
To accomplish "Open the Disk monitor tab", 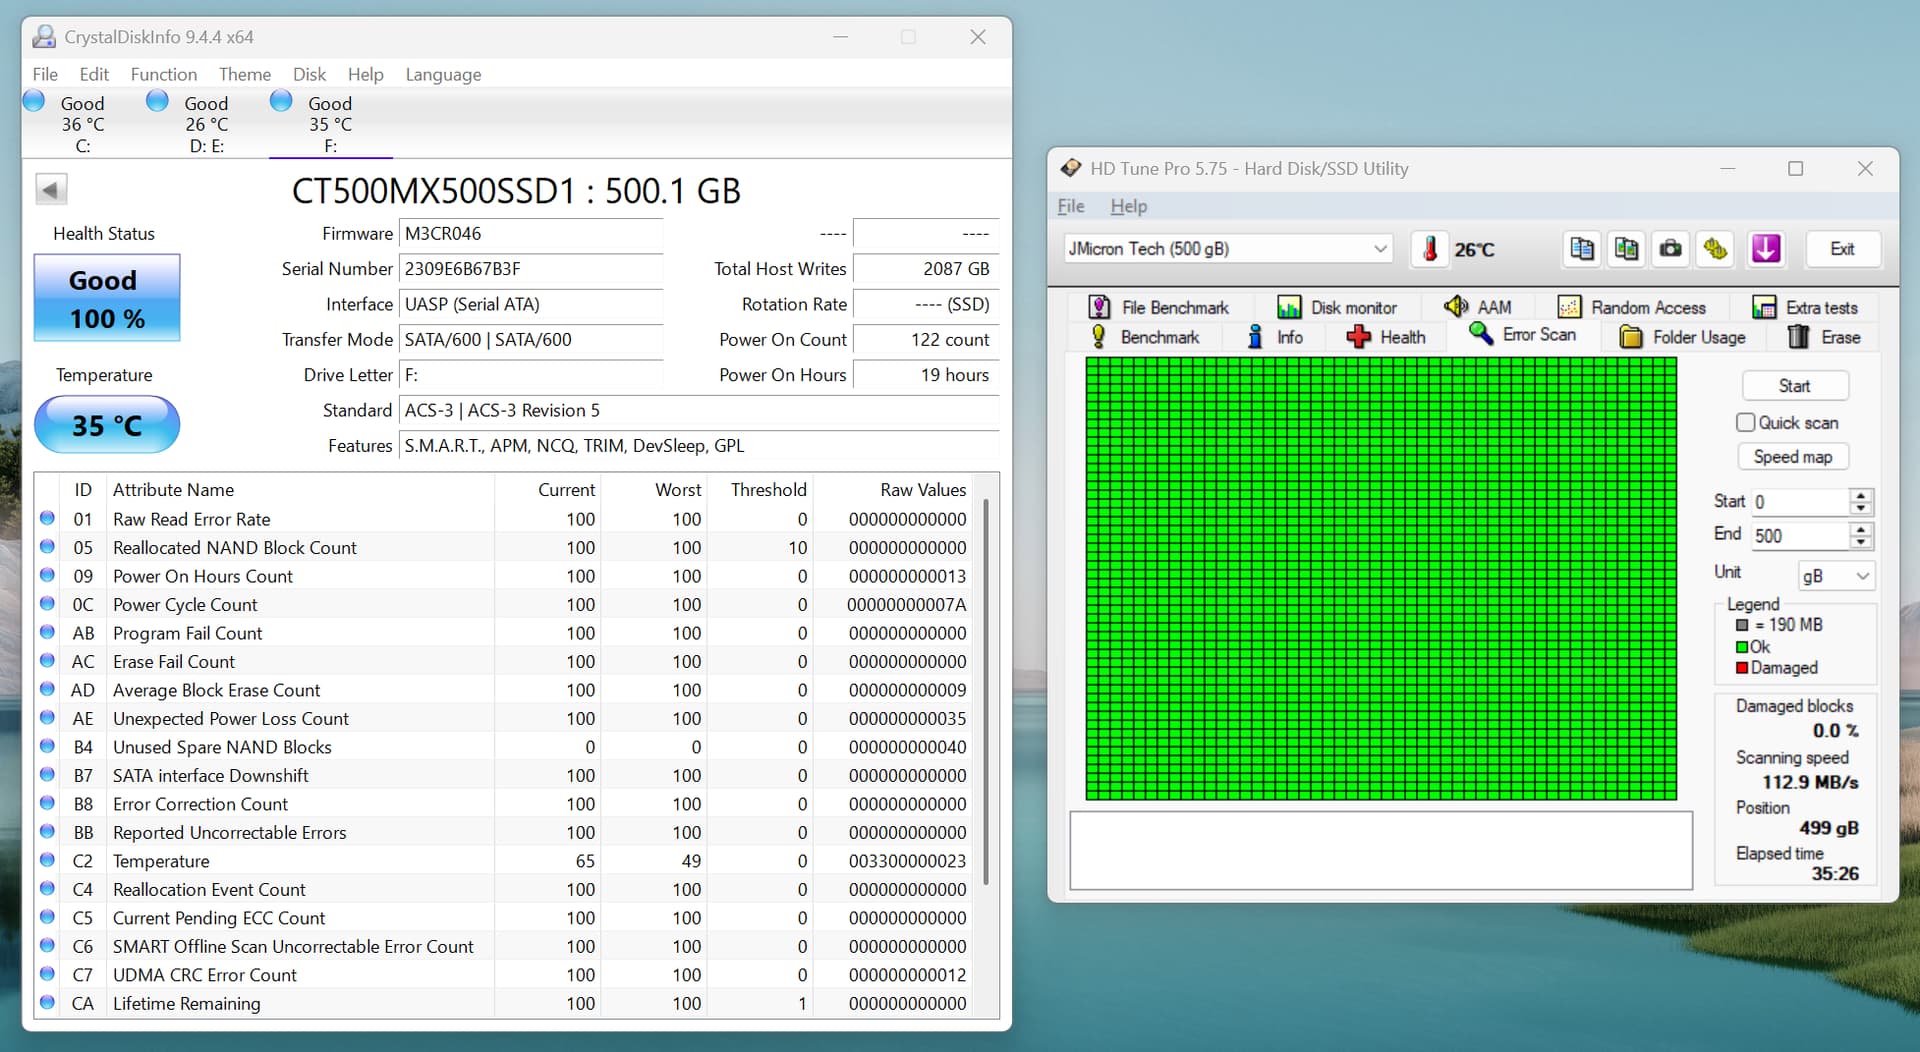I will [x=1337, y=307].
